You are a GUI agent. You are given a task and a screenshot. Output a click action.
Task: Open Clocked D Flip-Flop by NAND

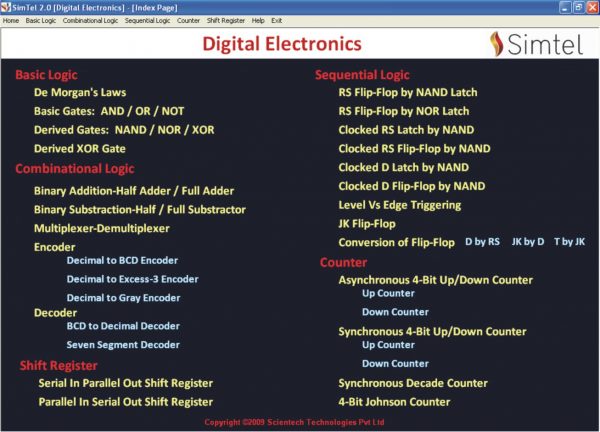click(x=412, y=186)
